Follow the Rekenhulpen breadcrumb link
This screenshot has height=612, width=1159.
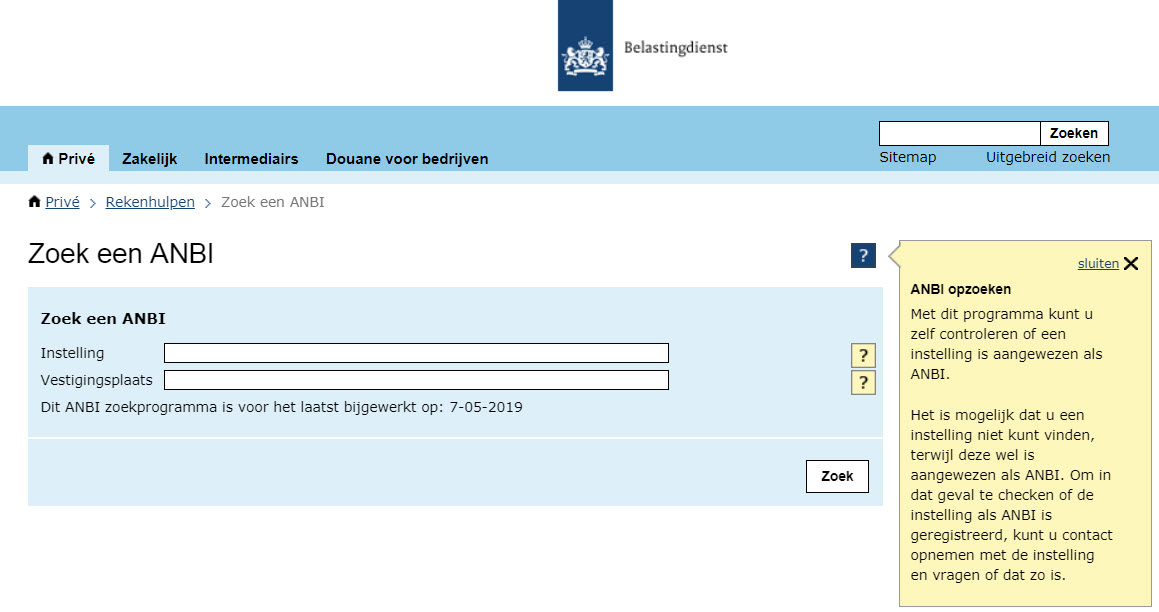(150, 203)
